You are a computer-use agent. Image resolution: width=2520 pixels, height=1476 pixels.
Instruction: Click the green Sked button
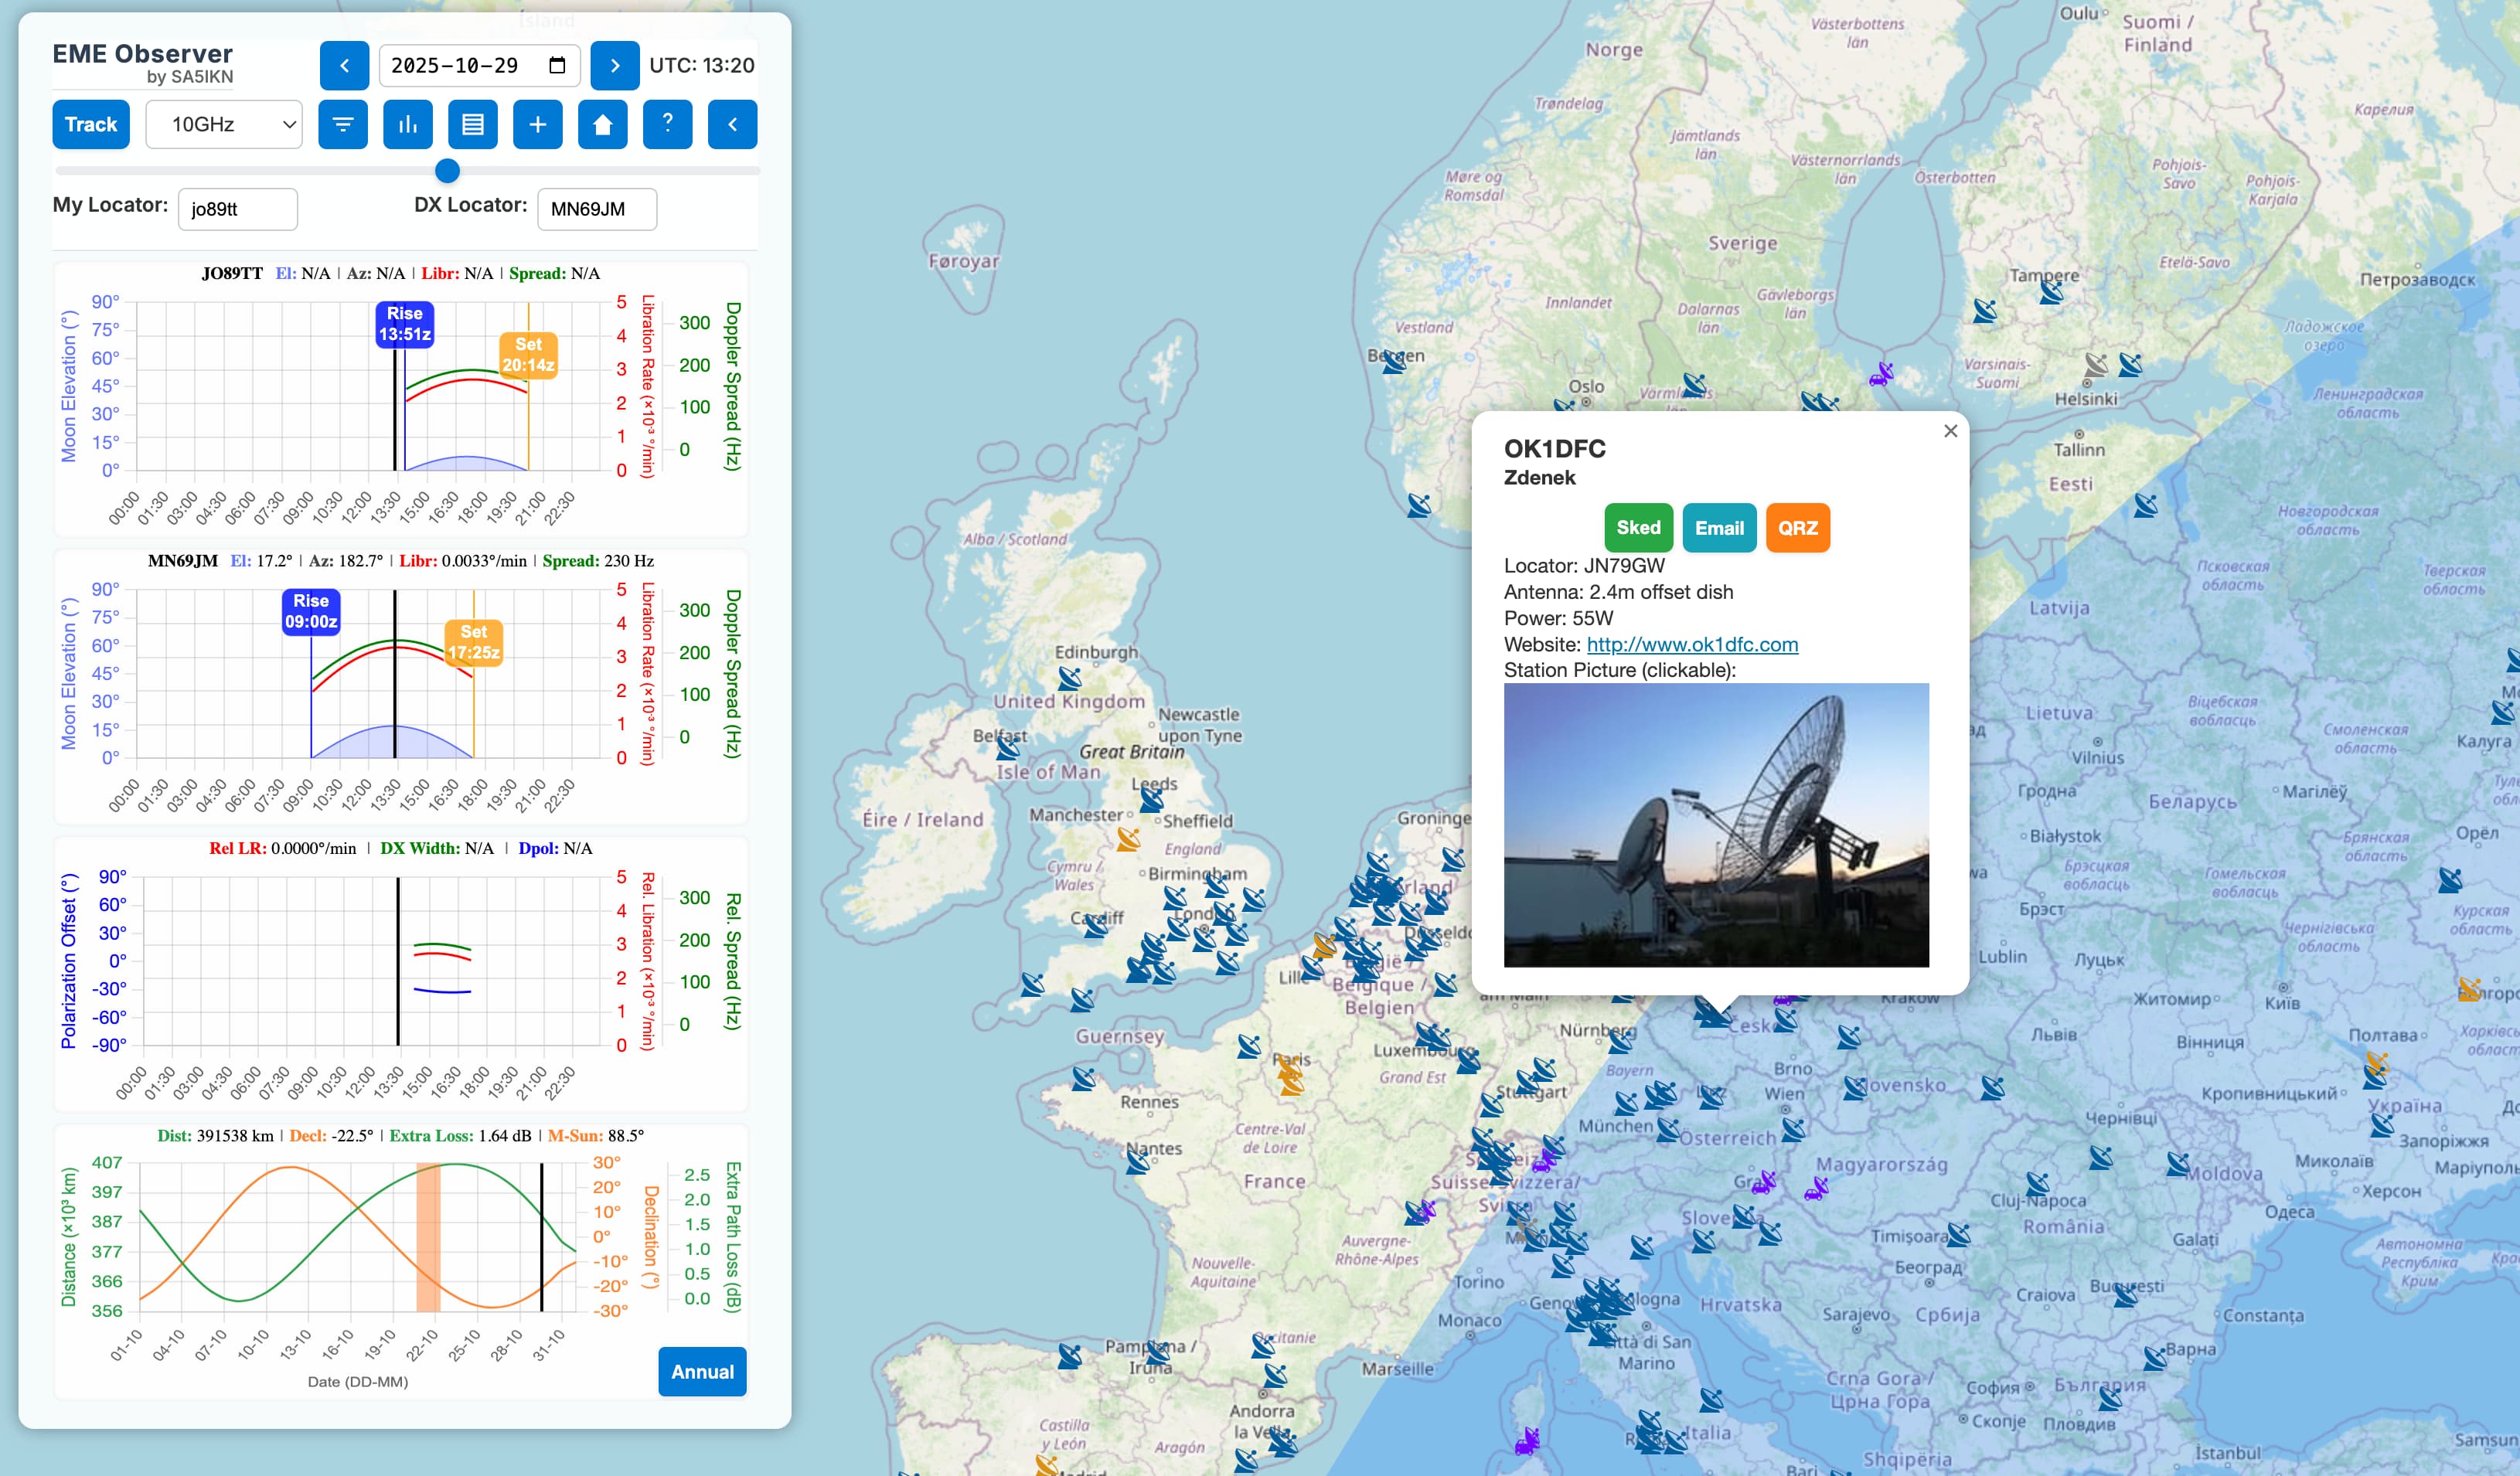click(x=1637, y=528)
